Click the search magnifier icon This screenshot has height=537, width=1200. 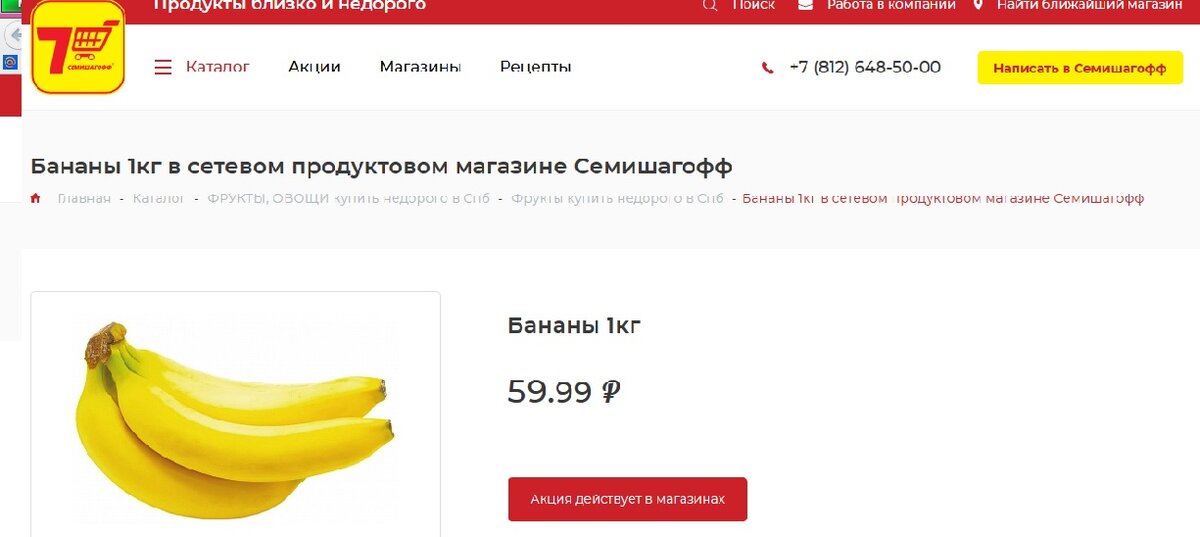pyautogui.click(x=710, y=5)
